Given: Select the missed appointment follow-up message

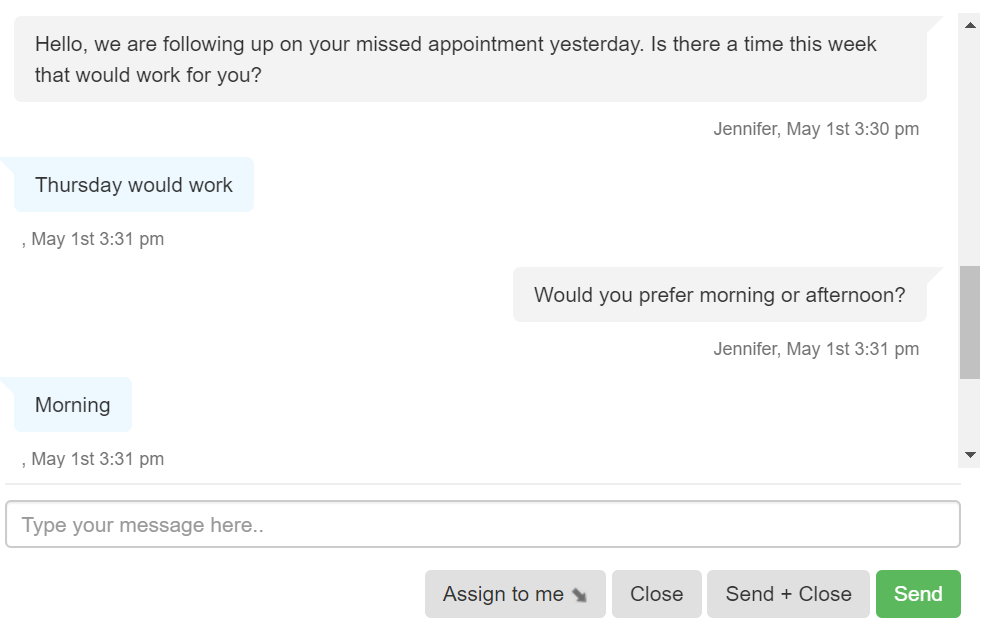Looking at the screenshot, I should [470, 59].
